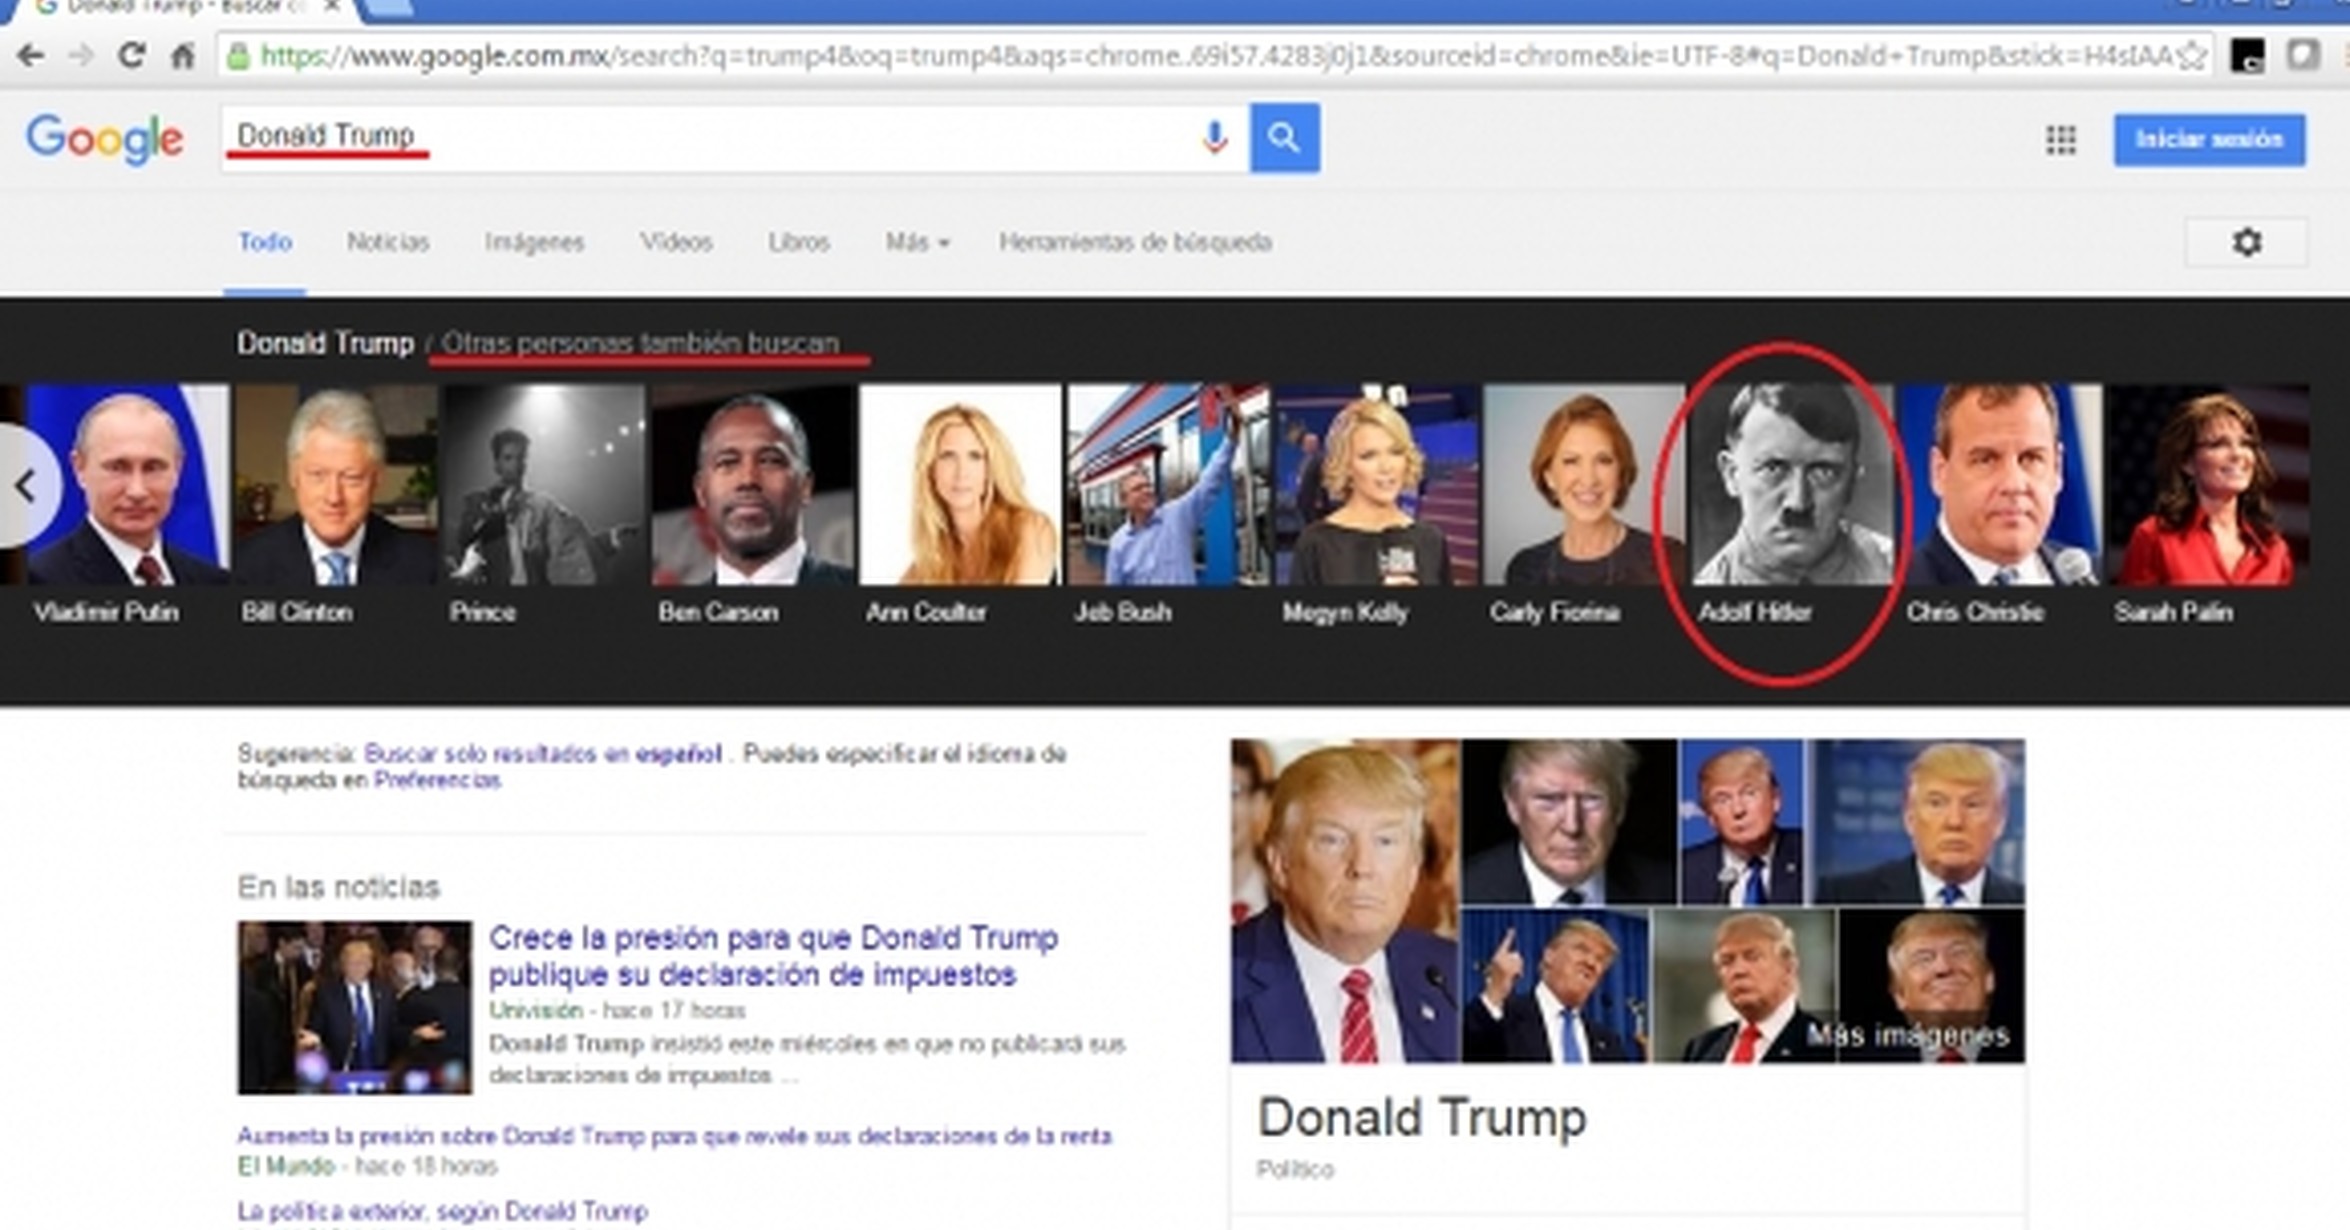Switch to the Videos tab

676,243
